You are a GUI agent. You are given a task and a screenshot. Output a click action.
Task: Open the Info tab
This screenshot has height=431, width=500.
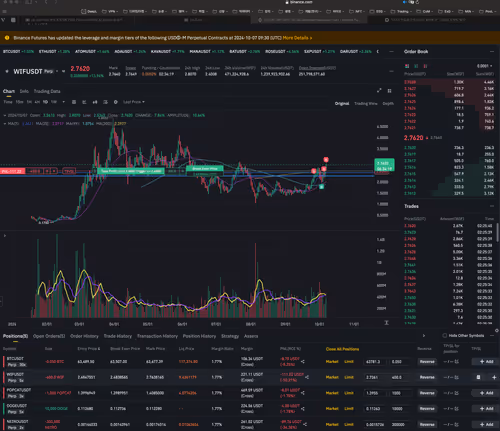click(x=24, y=91)
